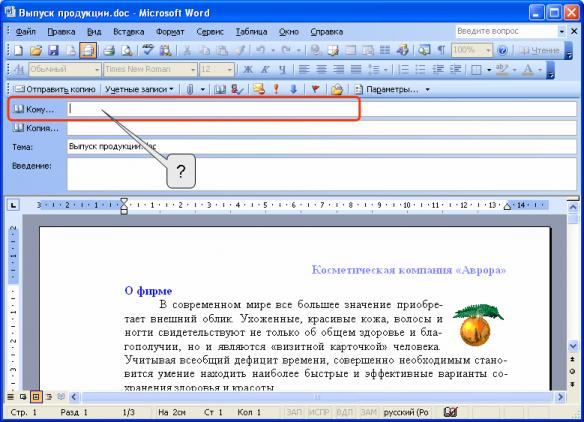Open the Таблица menu
The height and width of the screenshot is (422, 584).
click(x=251, y=32)
